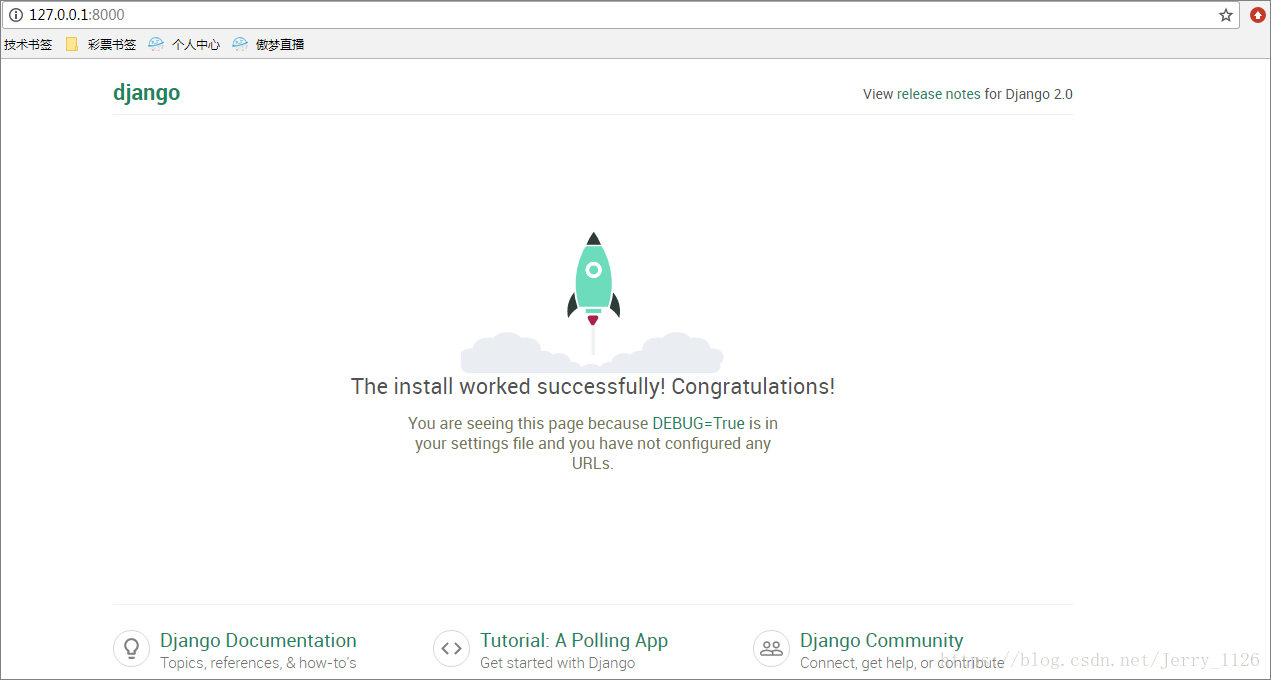
Task: Click the lightbulb icon for Django Documentation
Action: point(131,648)
